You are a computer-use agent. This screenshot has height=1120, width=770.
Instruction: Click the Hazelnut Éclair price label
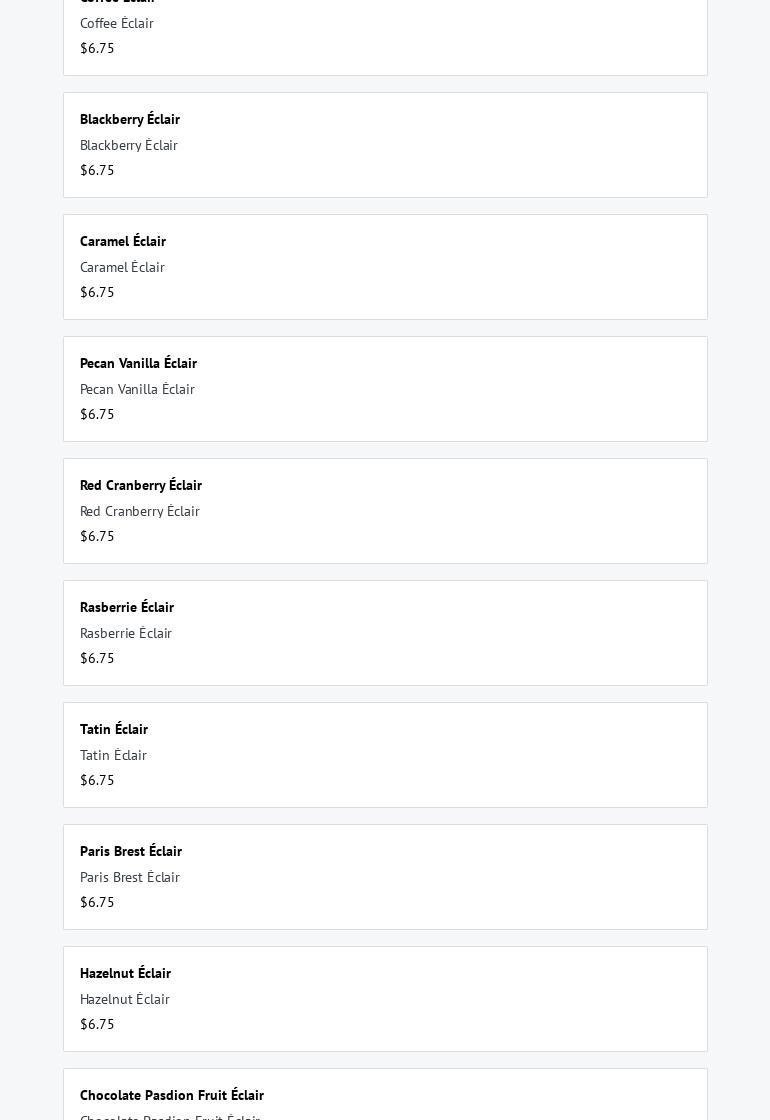[97, 1024]
